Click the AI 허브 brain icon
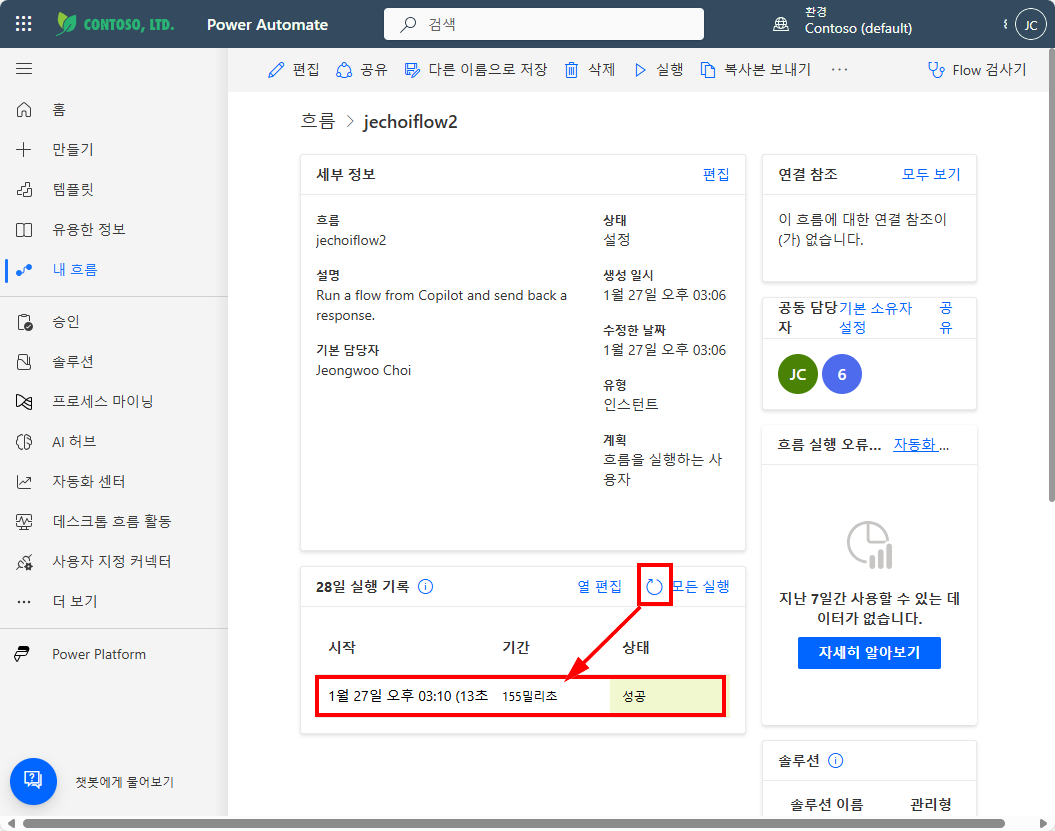This screenshot has height=831, width=1055. (x=24, y=441)
